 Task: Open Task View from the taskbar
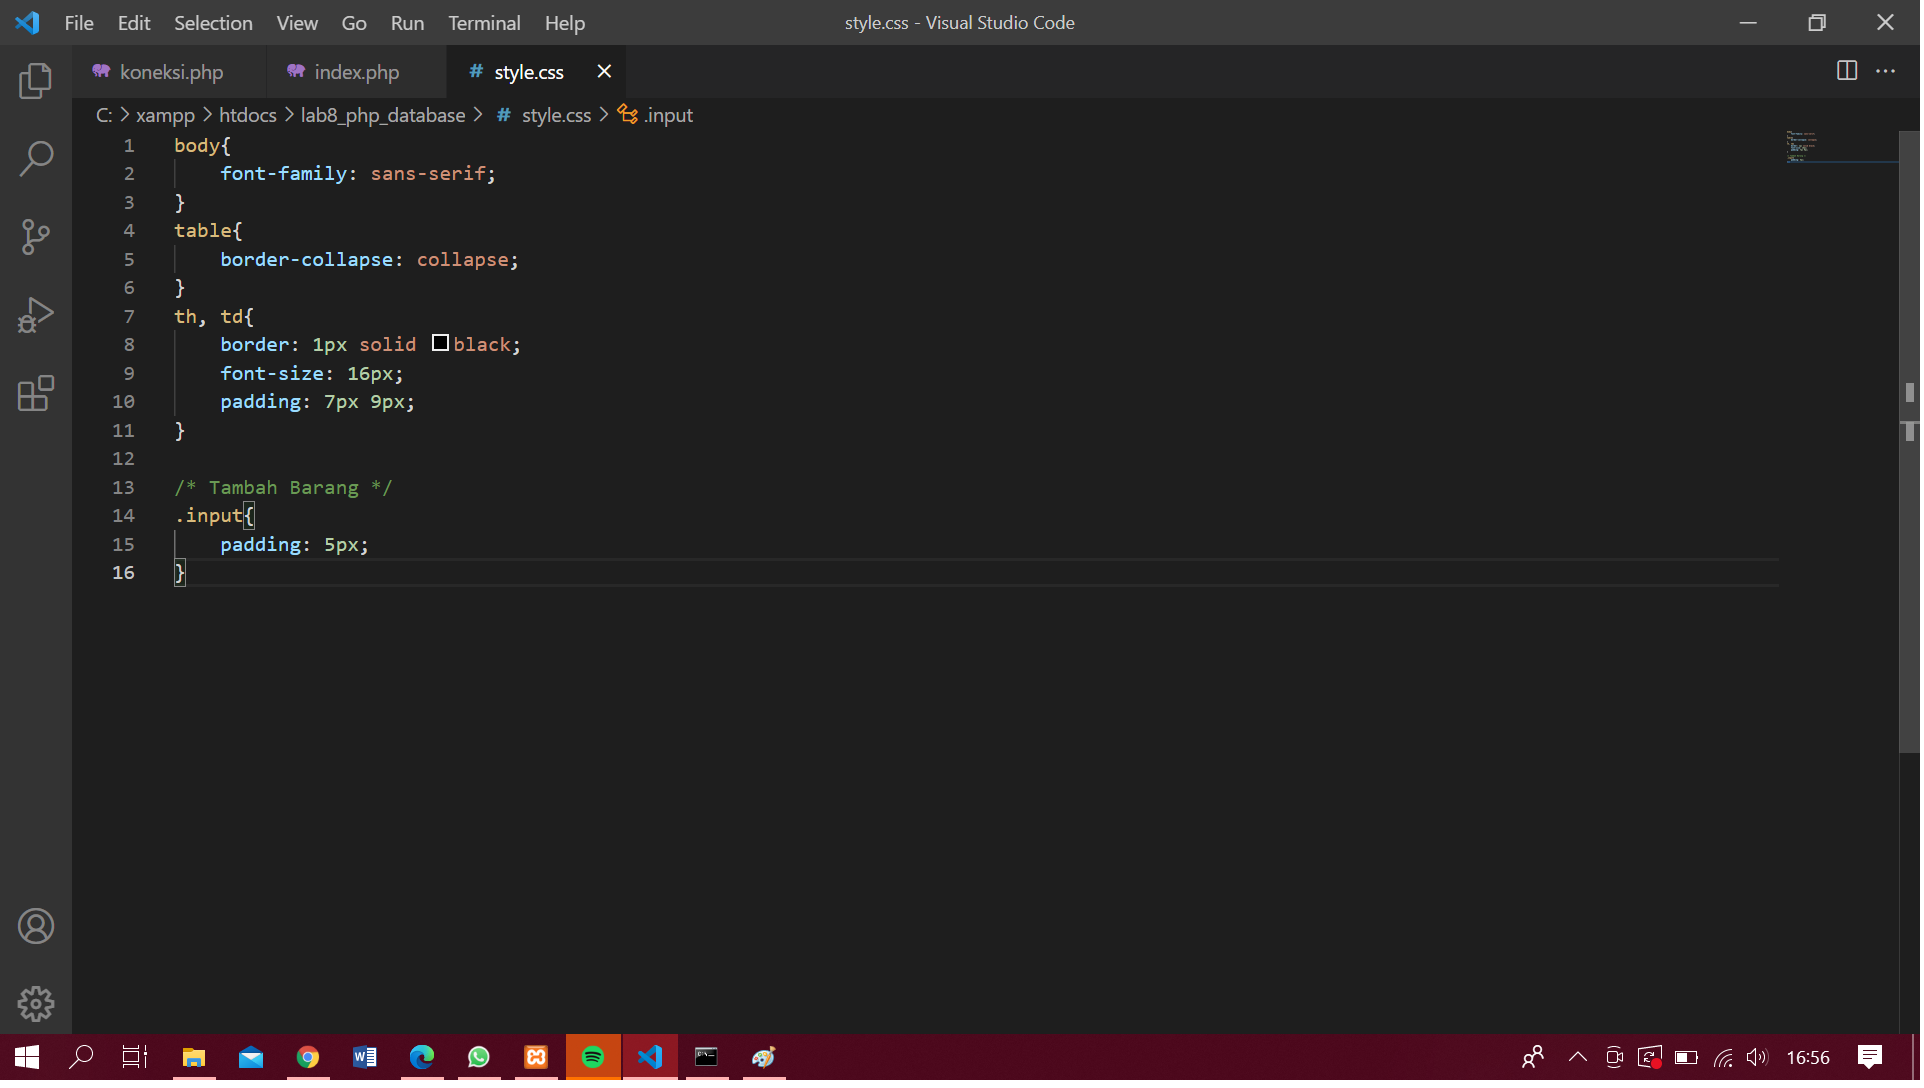coord(135,1059)
